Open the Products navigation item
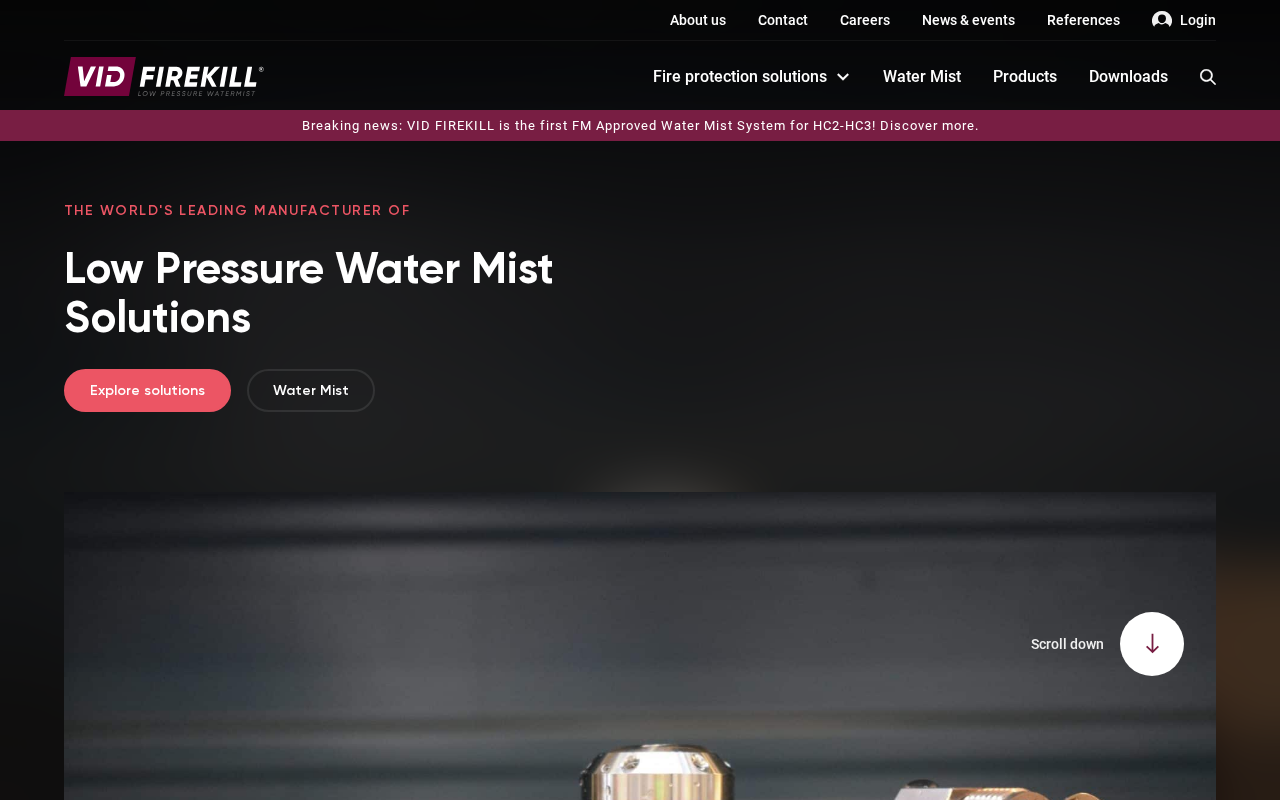The height and width of the screenshot is (800, 1280). pyautogui.click(x=1025, y=77)
